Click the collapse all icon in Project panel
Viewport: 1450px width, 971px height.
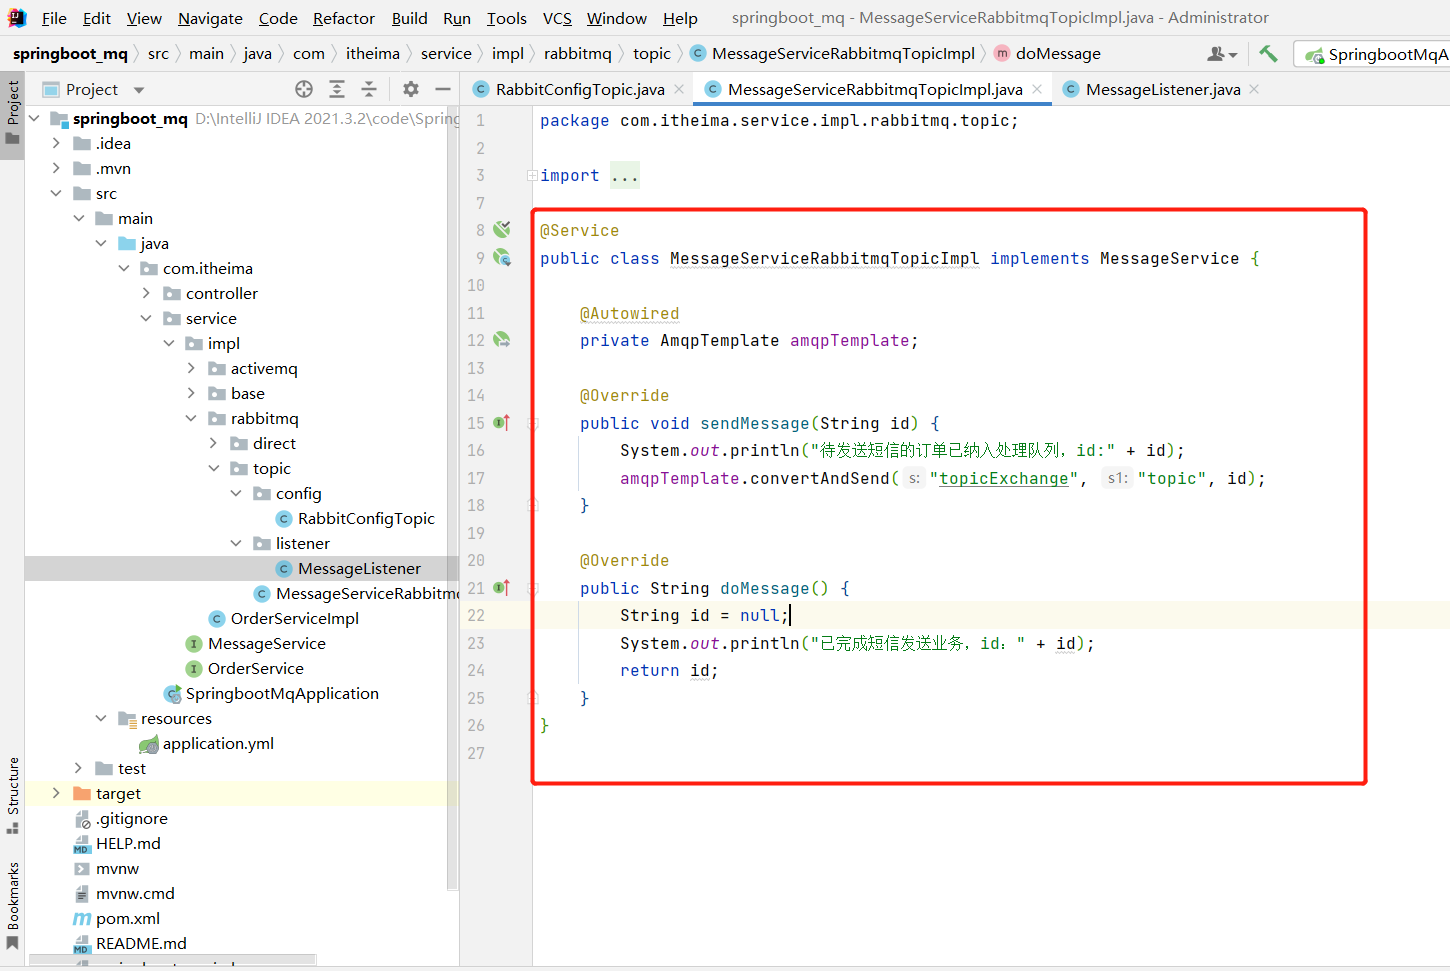[x=369, y=89]
